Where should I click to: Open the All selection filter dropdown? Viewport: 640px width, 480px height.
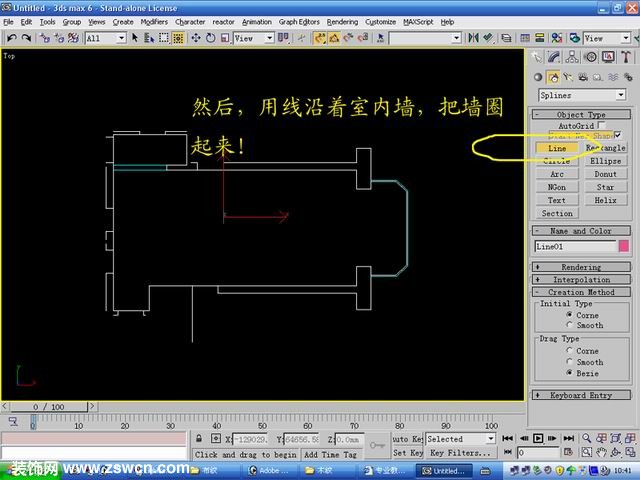tap(105, 38)
